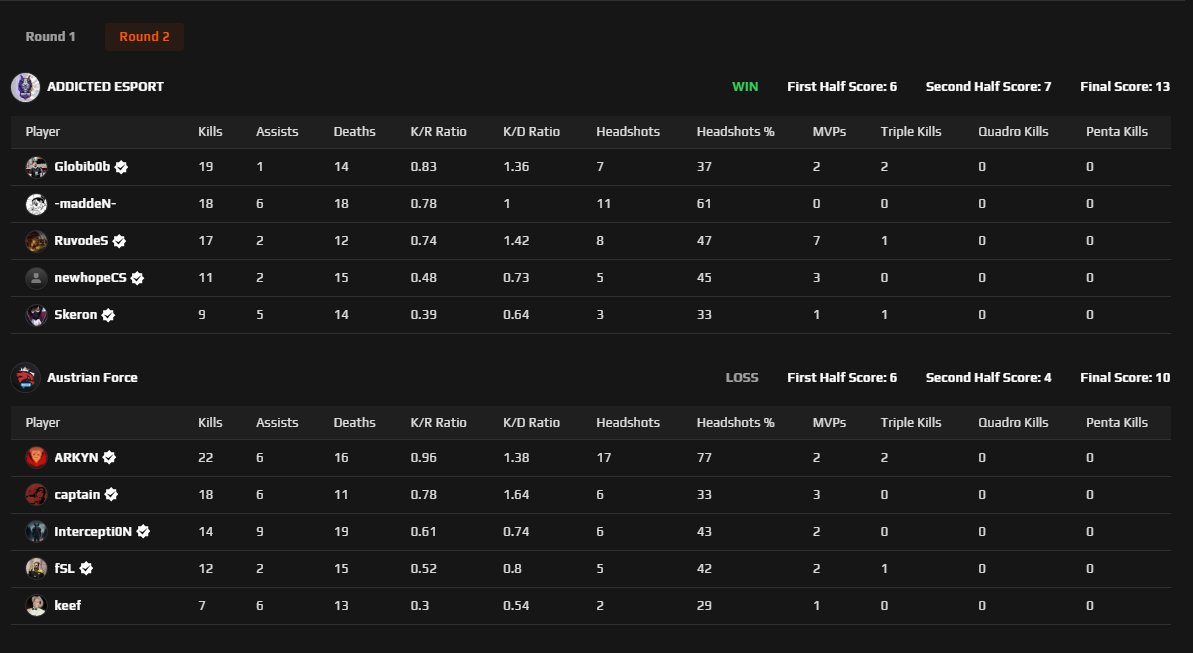Open keef player profile
1193x653 pixels.
pyautogui.click(x=68, y=605)
